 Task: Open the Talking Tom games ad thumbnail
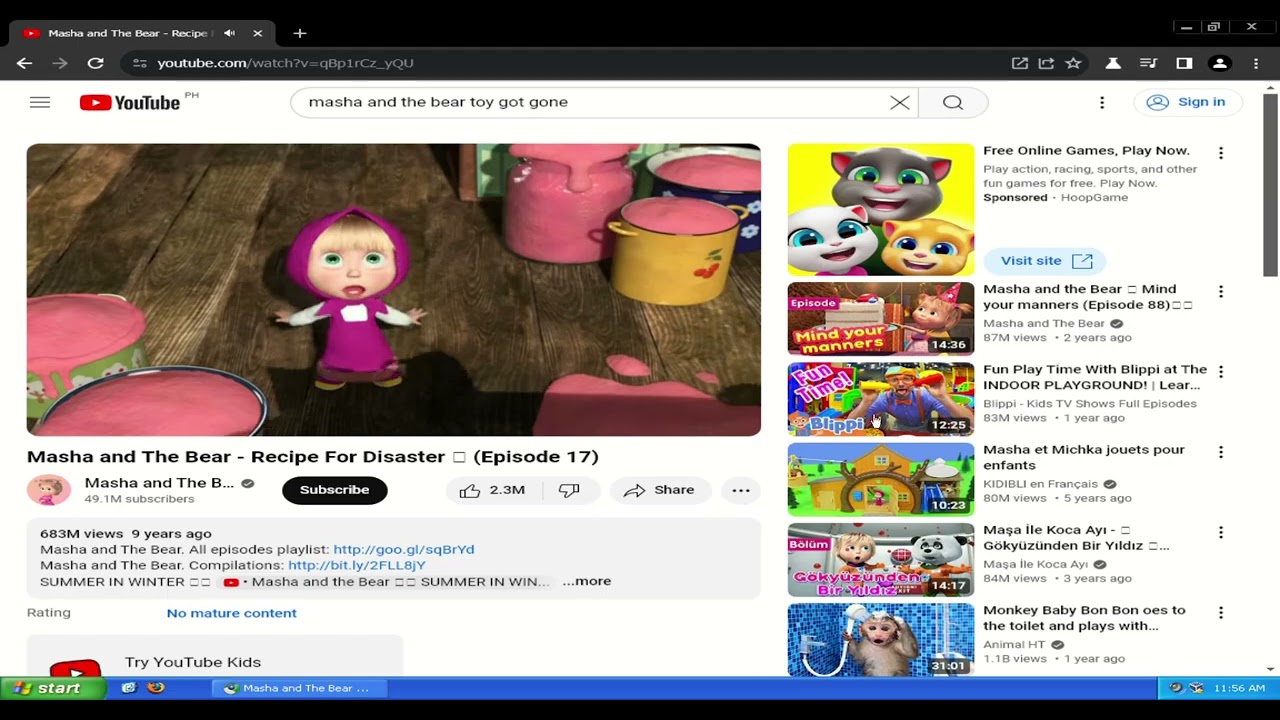(x=881, y=210)
